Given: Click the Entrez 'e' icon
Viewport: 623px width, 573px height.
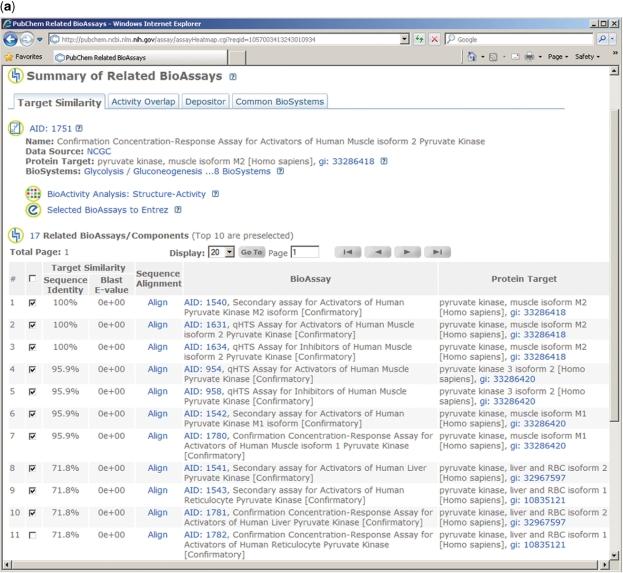Looking at the screenshot, I should click(x=33, y=210).
